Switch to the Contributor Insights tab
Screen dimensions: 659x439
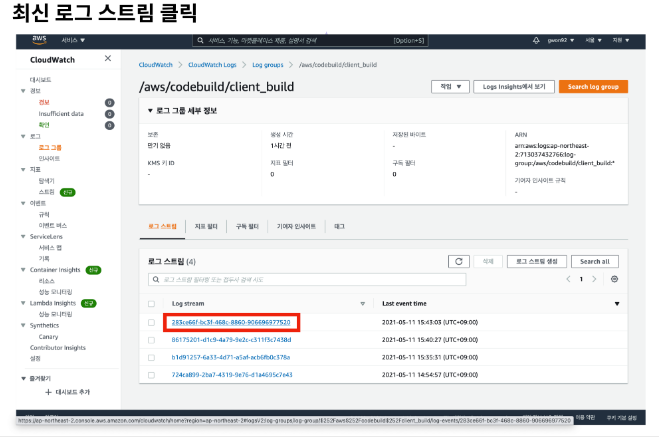(296, 226)
